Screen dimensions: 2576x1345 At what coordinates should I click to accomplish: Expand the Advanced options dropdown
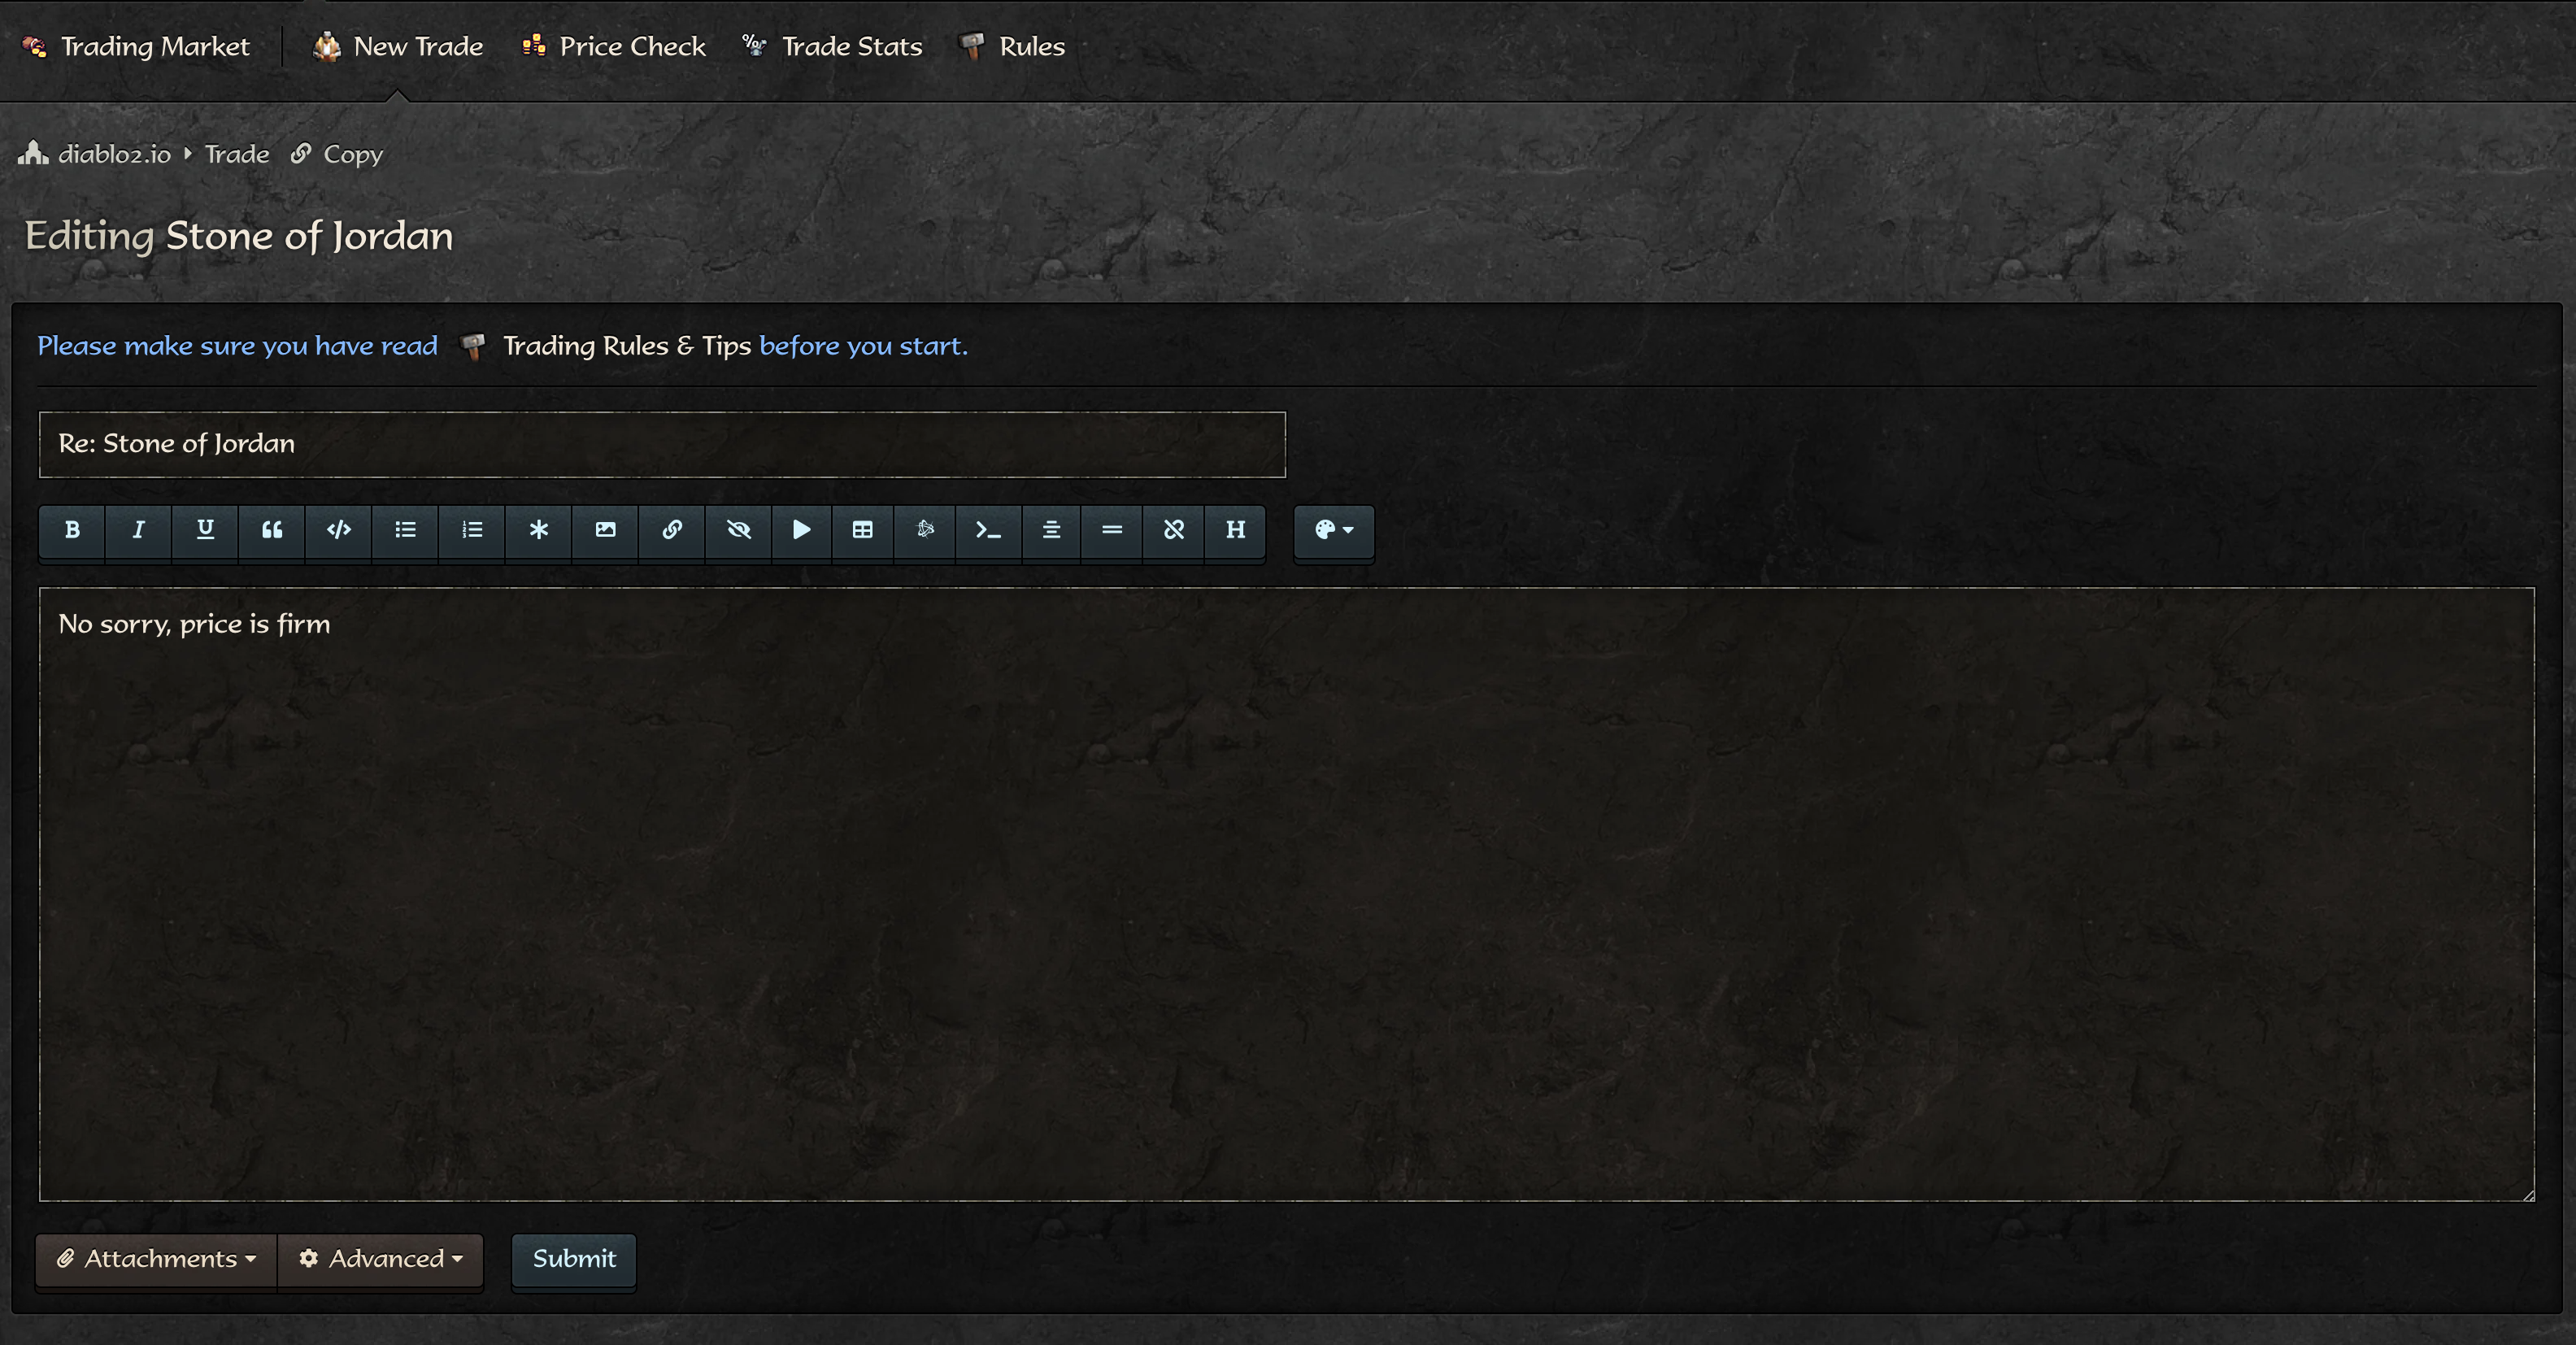[x=381, y=1259]
